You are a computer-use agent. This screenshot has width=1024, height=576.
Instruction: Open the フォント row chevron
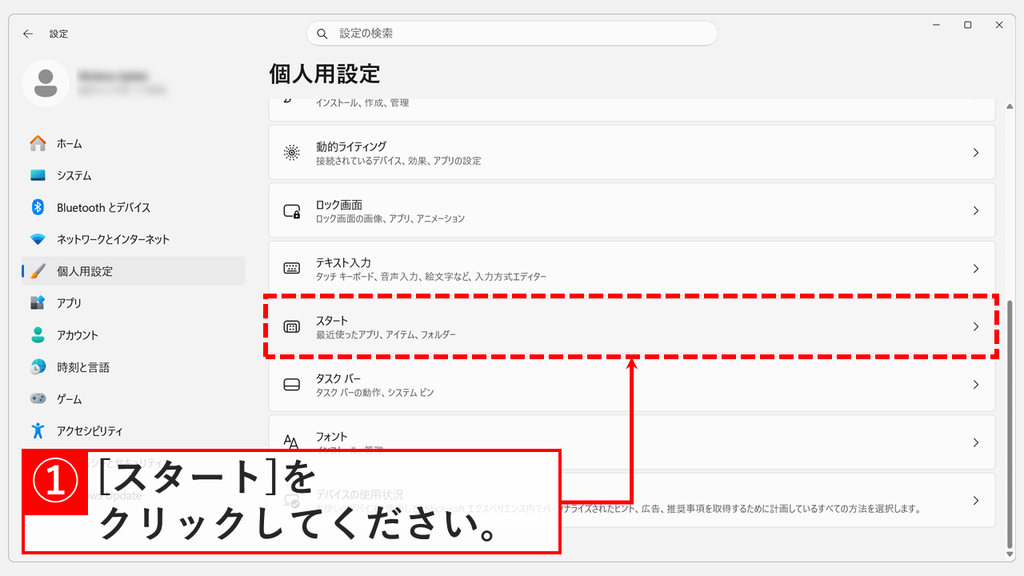976,442
